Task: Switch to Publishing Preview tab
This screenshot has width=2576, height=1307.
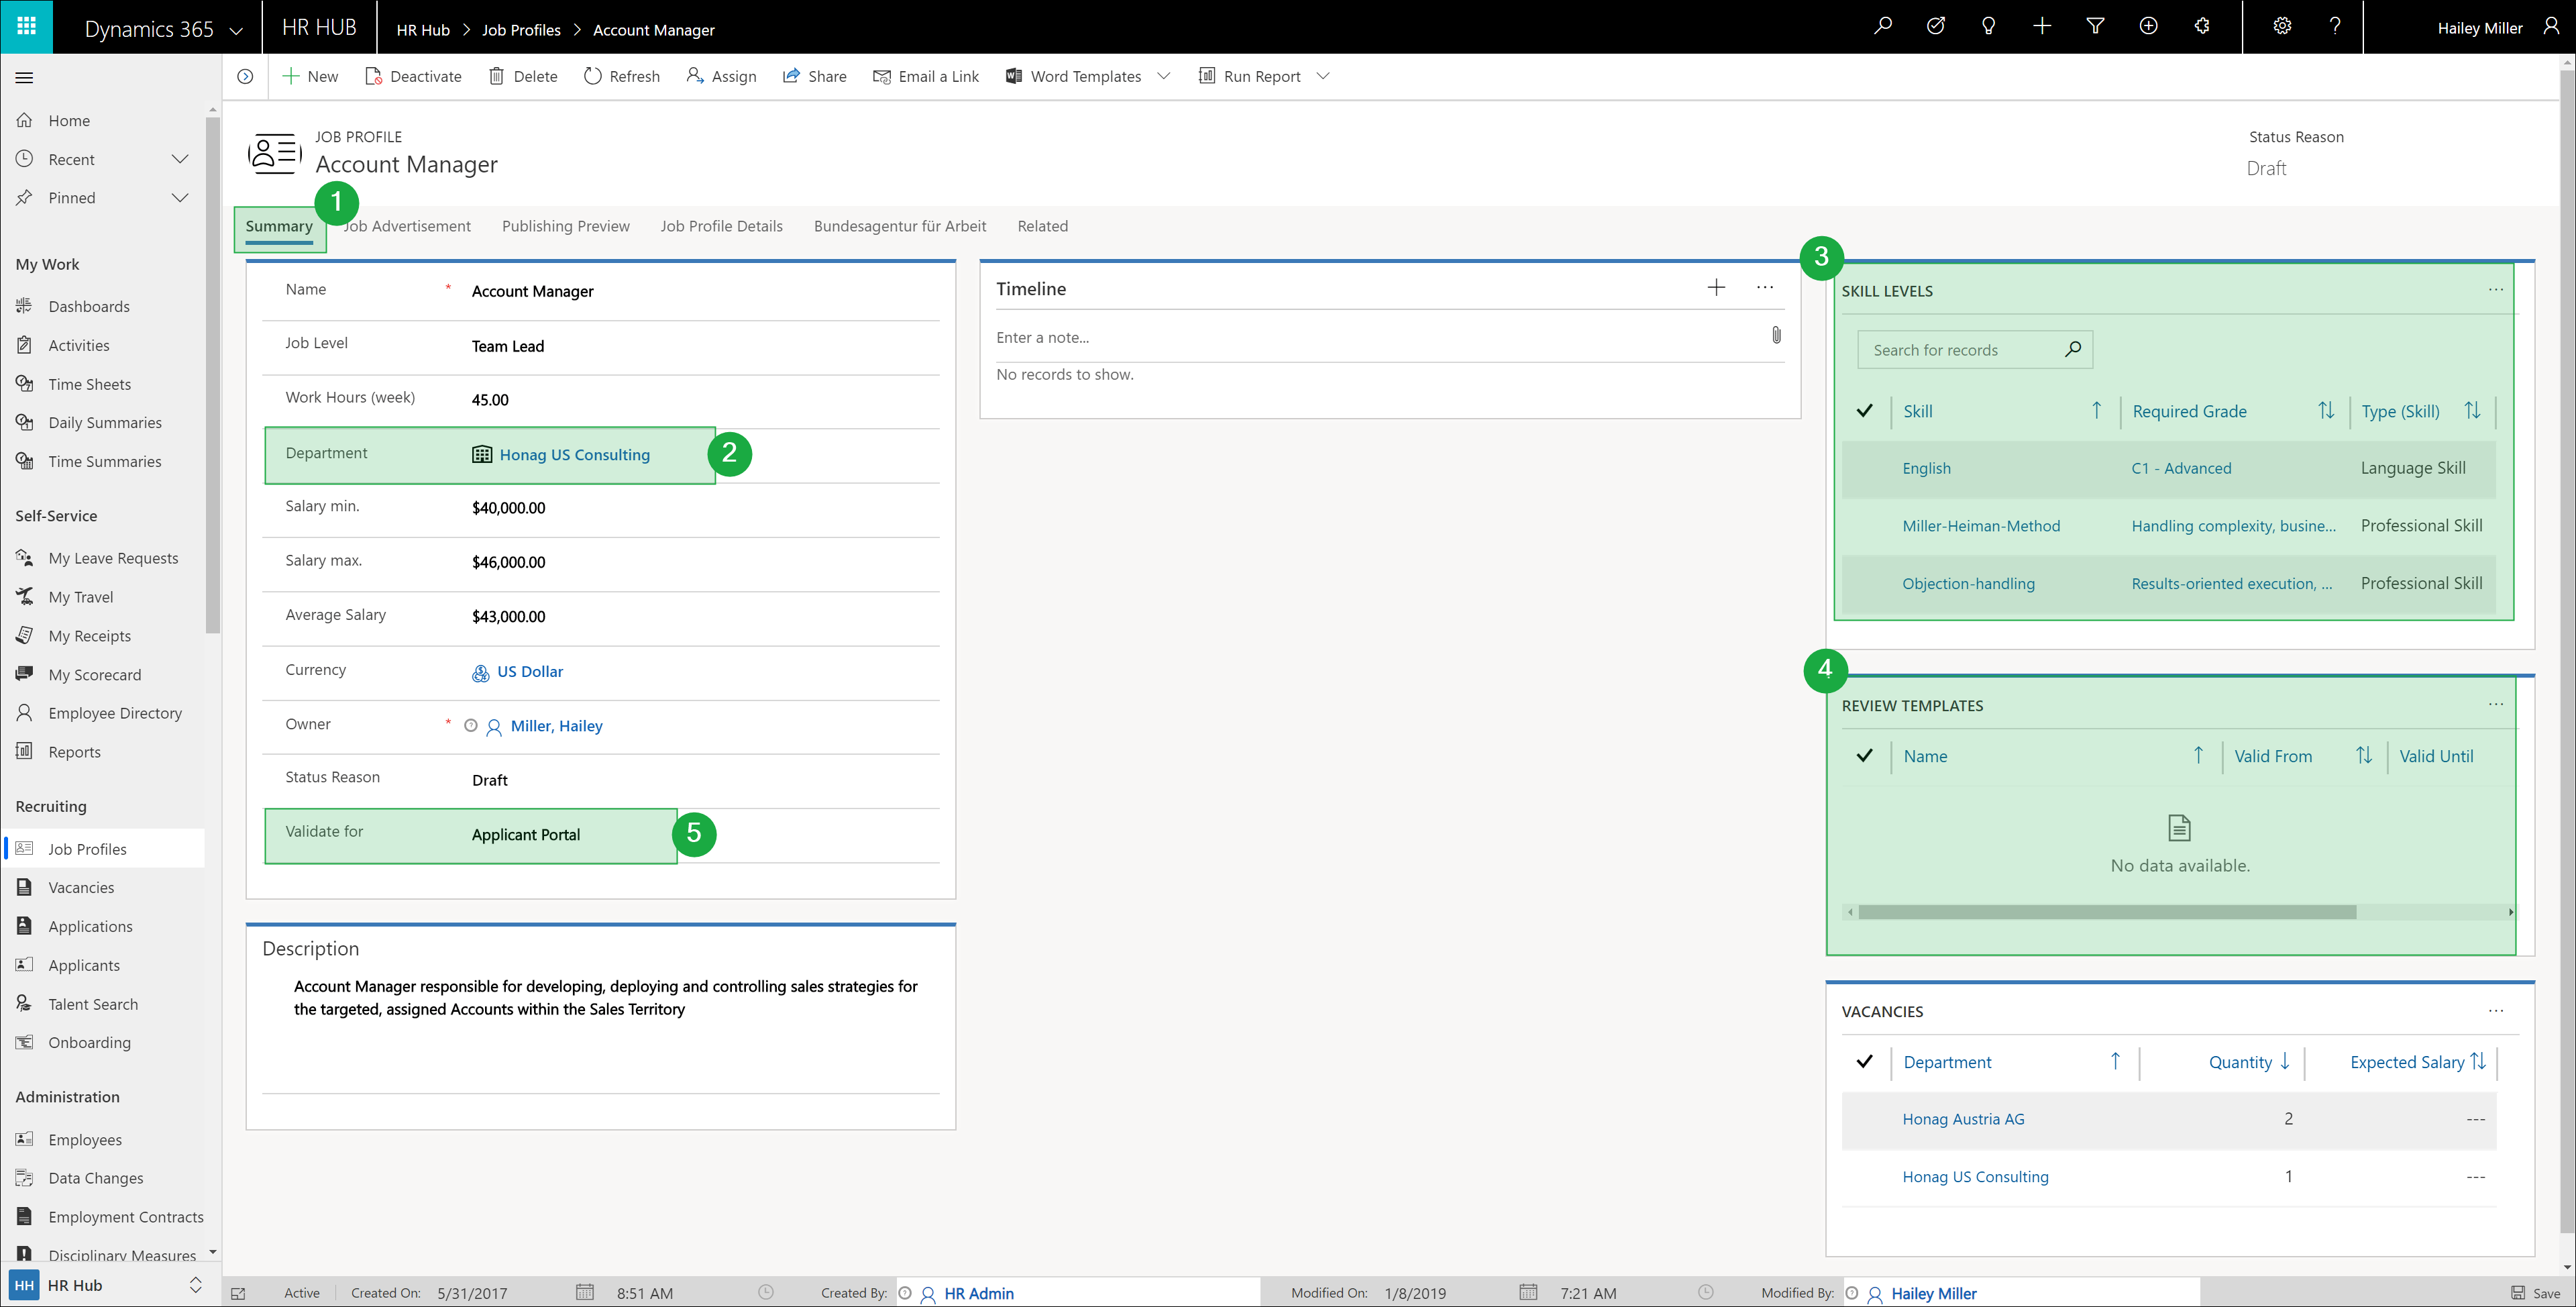Action: click(x=566, y=226)
